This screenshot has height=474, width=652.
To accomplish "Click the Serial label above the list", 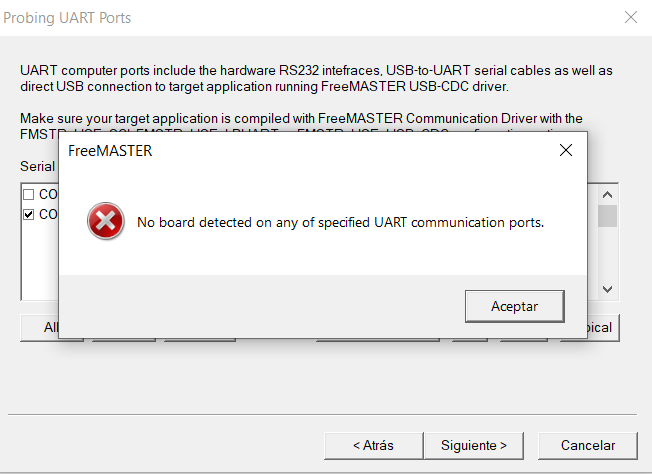I will [37, 166].
